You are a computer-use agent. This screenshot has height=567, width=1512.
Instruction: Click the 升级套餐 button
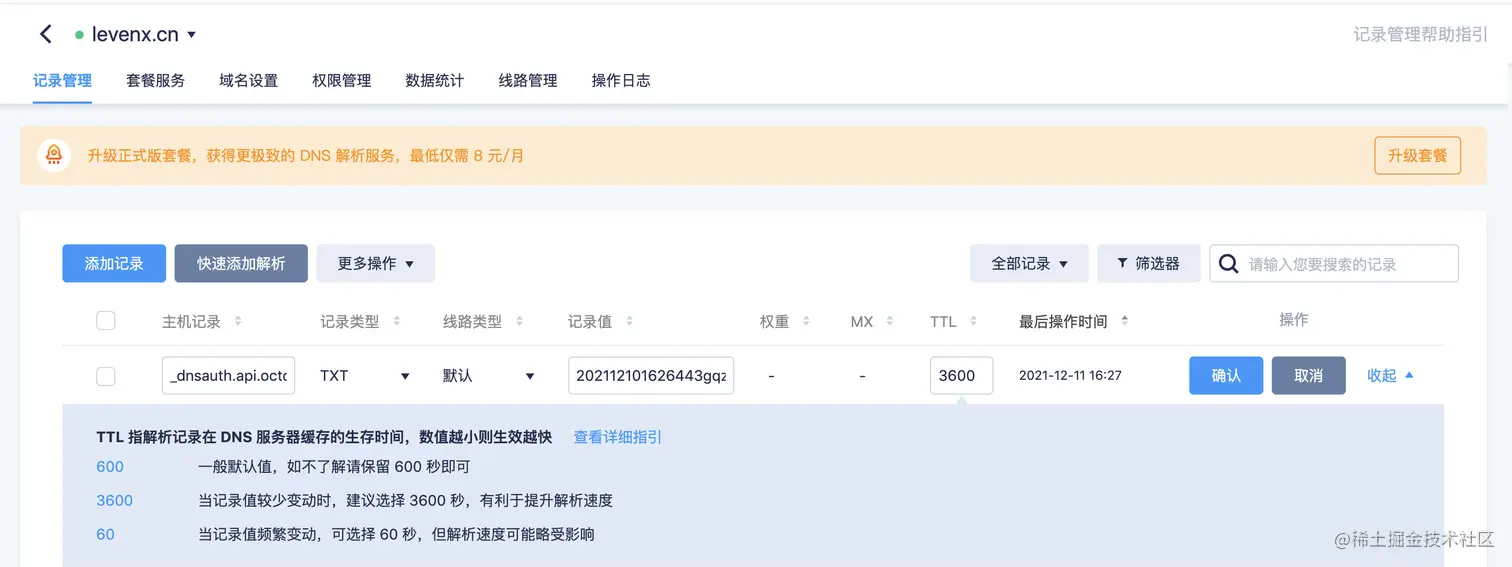[1417, 156]
